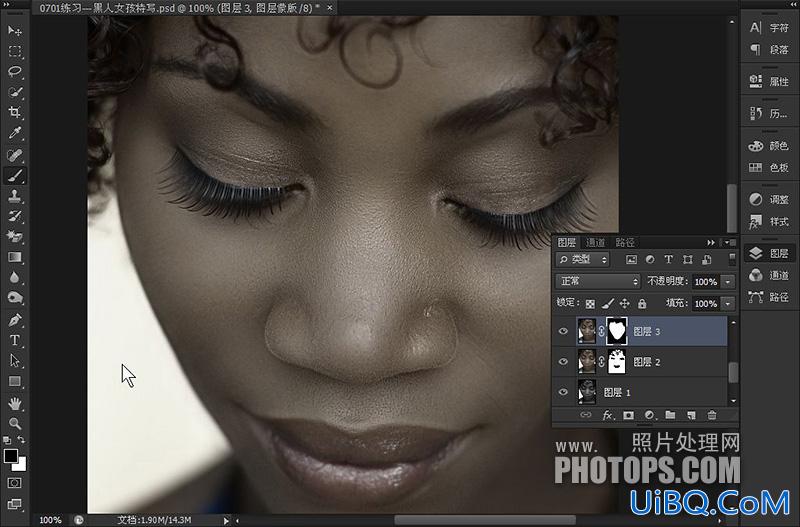This screenshot has height=527, width=800.
Task: Select the layer mask thumbnail of 图层 3
Action: coord(617,331)
